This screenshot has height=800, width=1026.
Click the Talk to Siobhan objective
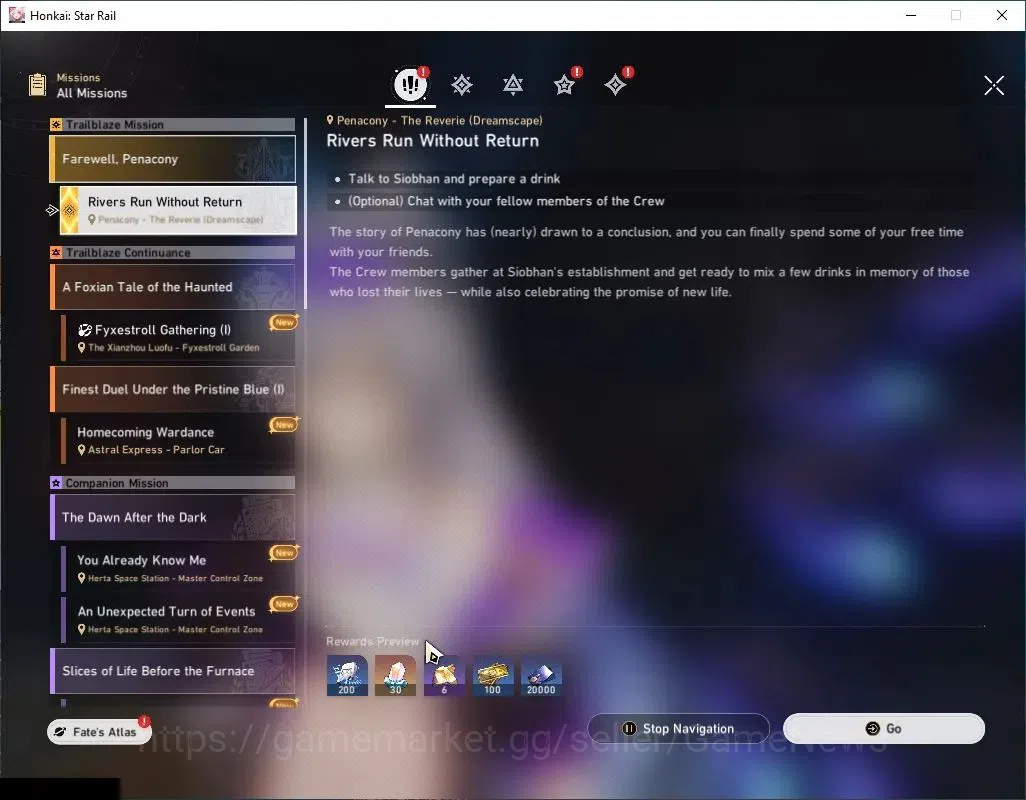(454, 179)
